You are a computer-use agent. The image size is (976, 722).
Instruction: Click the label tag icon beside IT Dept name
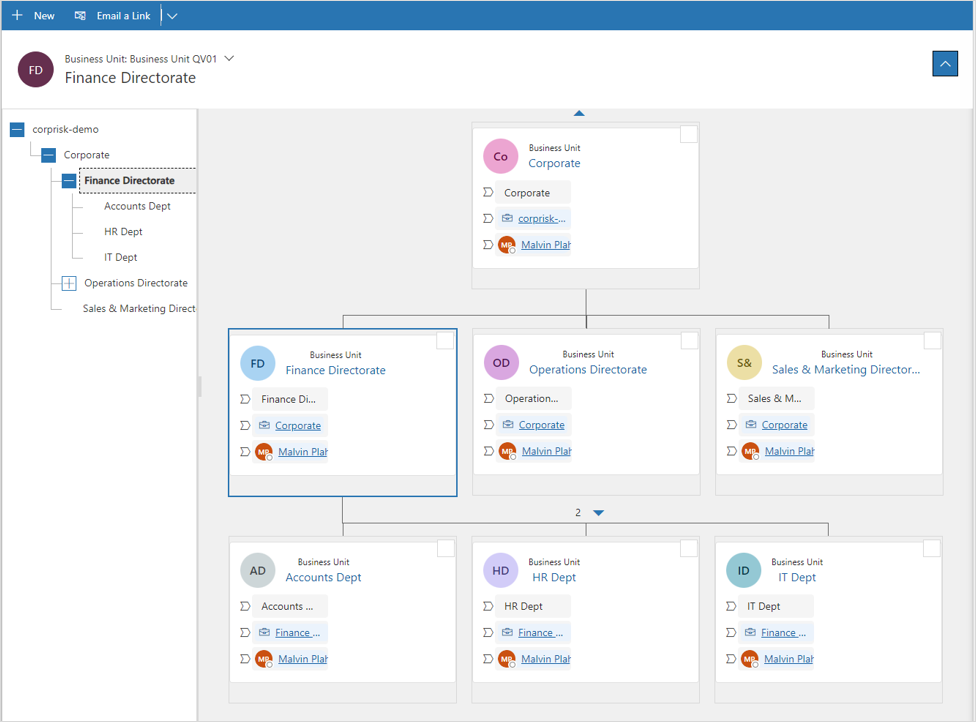click(x=731, y=606)
